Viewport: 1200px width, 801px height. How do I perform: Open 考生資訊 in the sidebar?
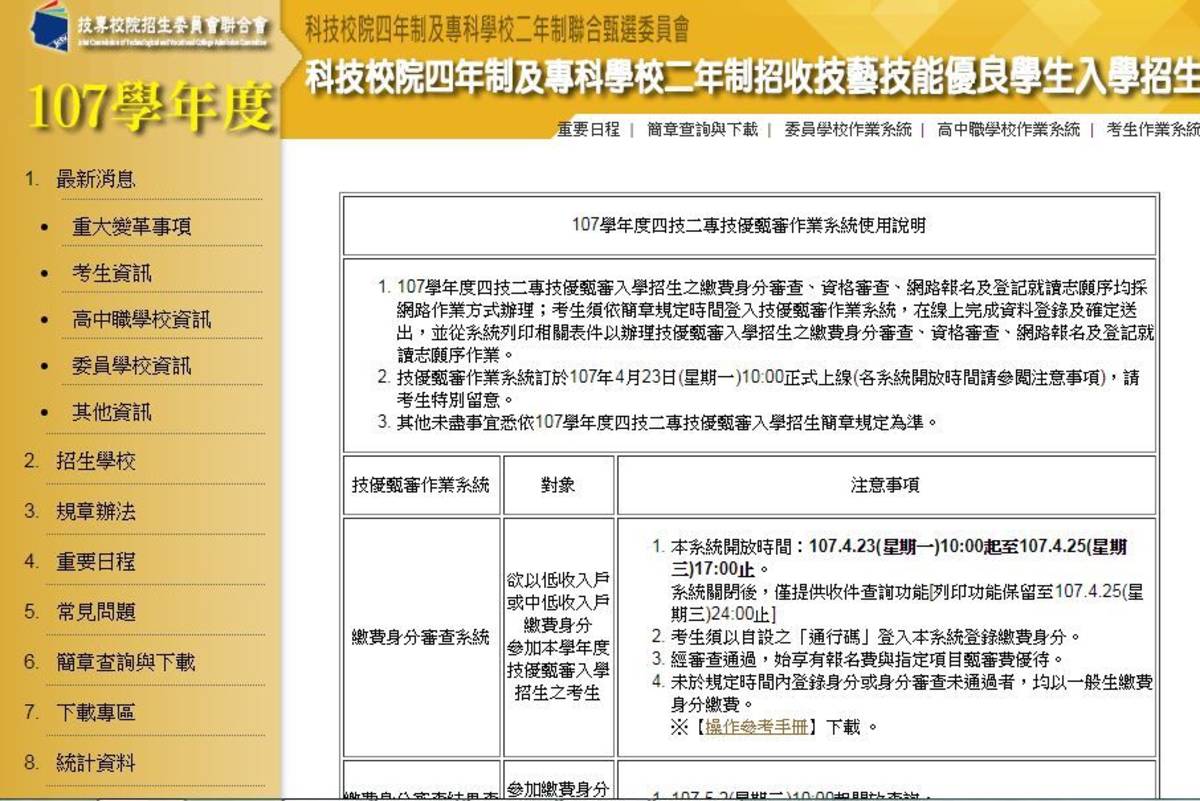coord(112,273)
